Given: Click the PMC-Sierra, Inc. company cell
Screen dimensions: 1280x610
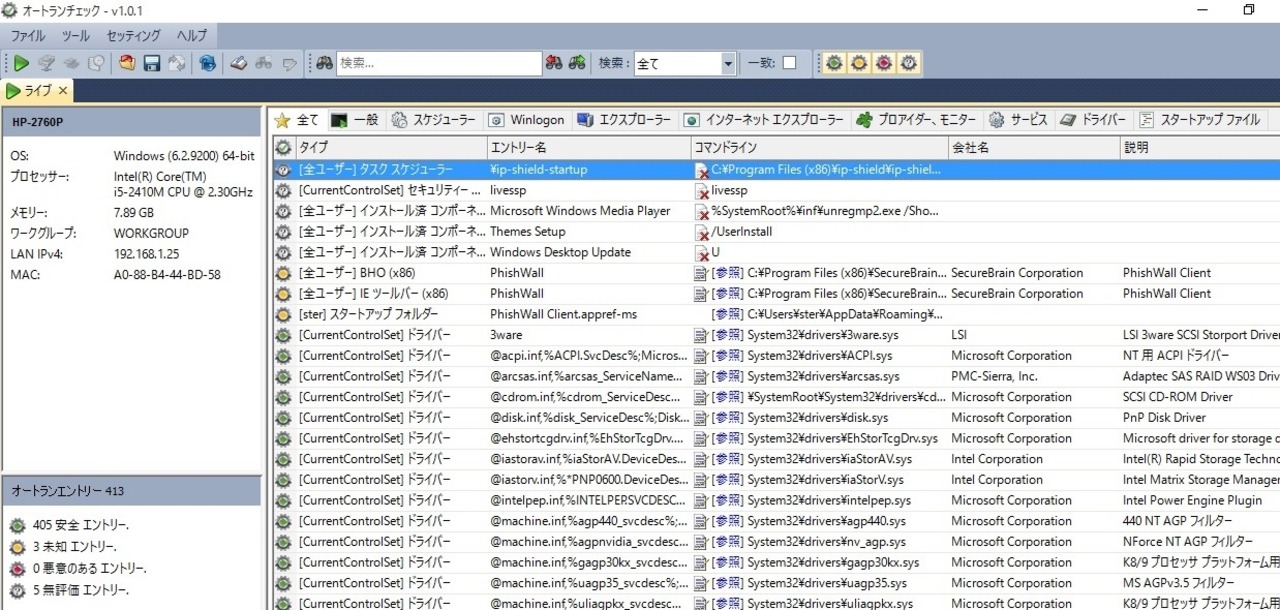Looking at the screenshot, I should click(x=994, y=377).
